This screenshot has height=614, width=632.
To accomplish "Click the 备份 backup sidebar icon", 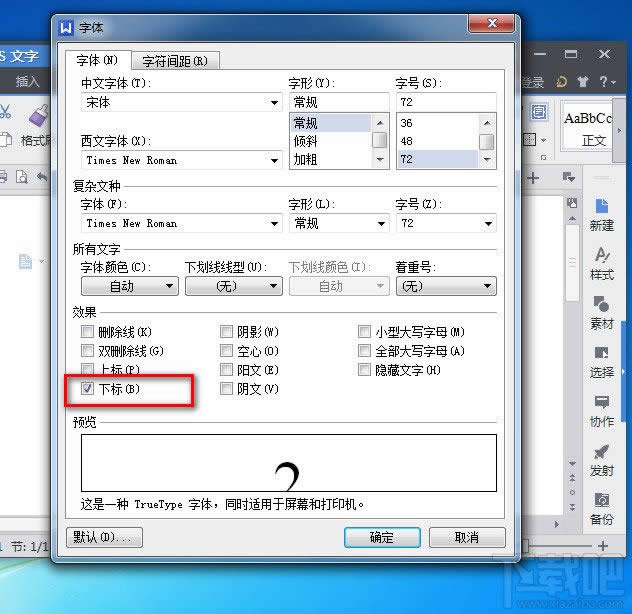I will pyautogui.click(x=602, y=507).
